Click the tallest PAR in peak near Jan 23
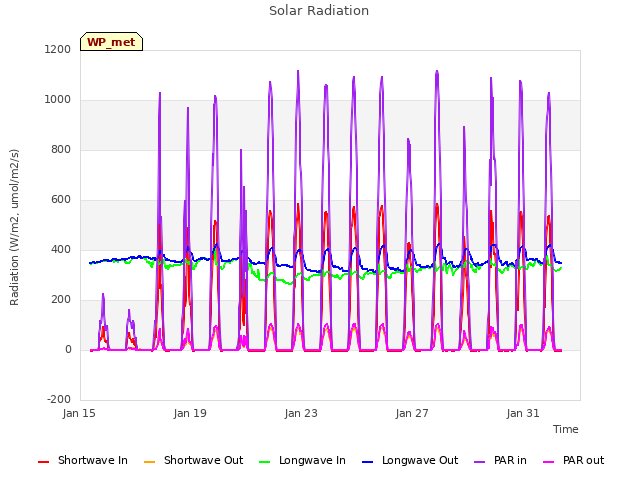Viewport: 640px width, 480px height. [x=298, y=71]
